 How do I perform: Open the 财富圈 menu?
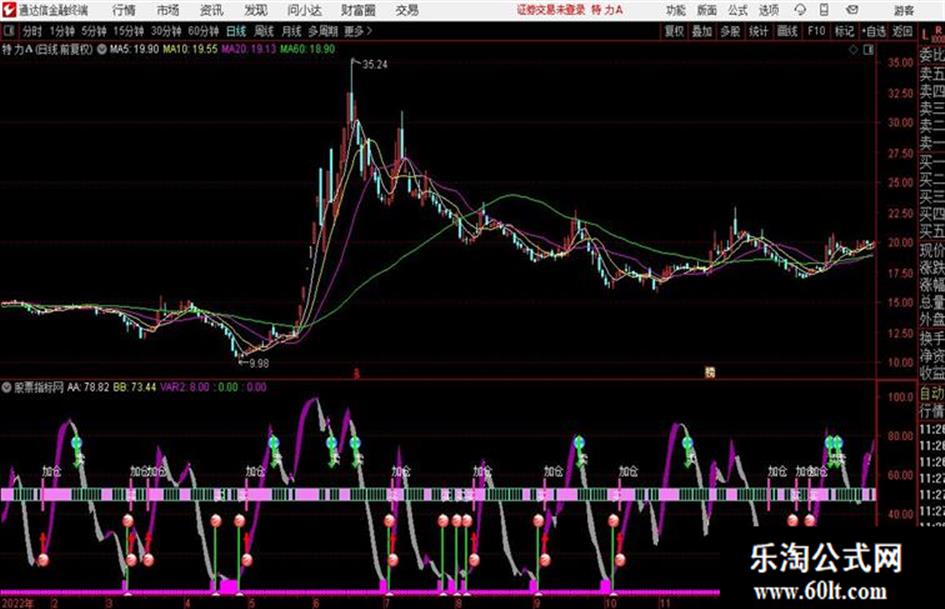358,10
